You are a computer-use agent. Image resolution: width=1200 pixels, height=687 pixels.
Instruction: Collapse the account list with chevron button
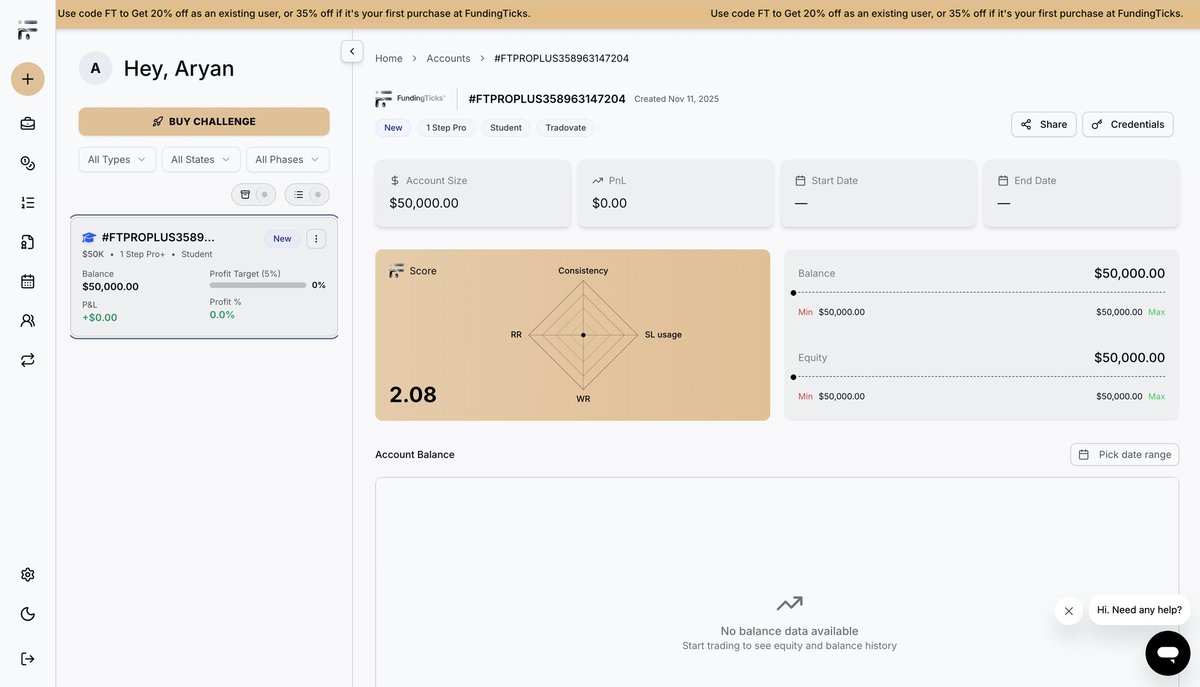pyautogui.click(x=352, y=51)
